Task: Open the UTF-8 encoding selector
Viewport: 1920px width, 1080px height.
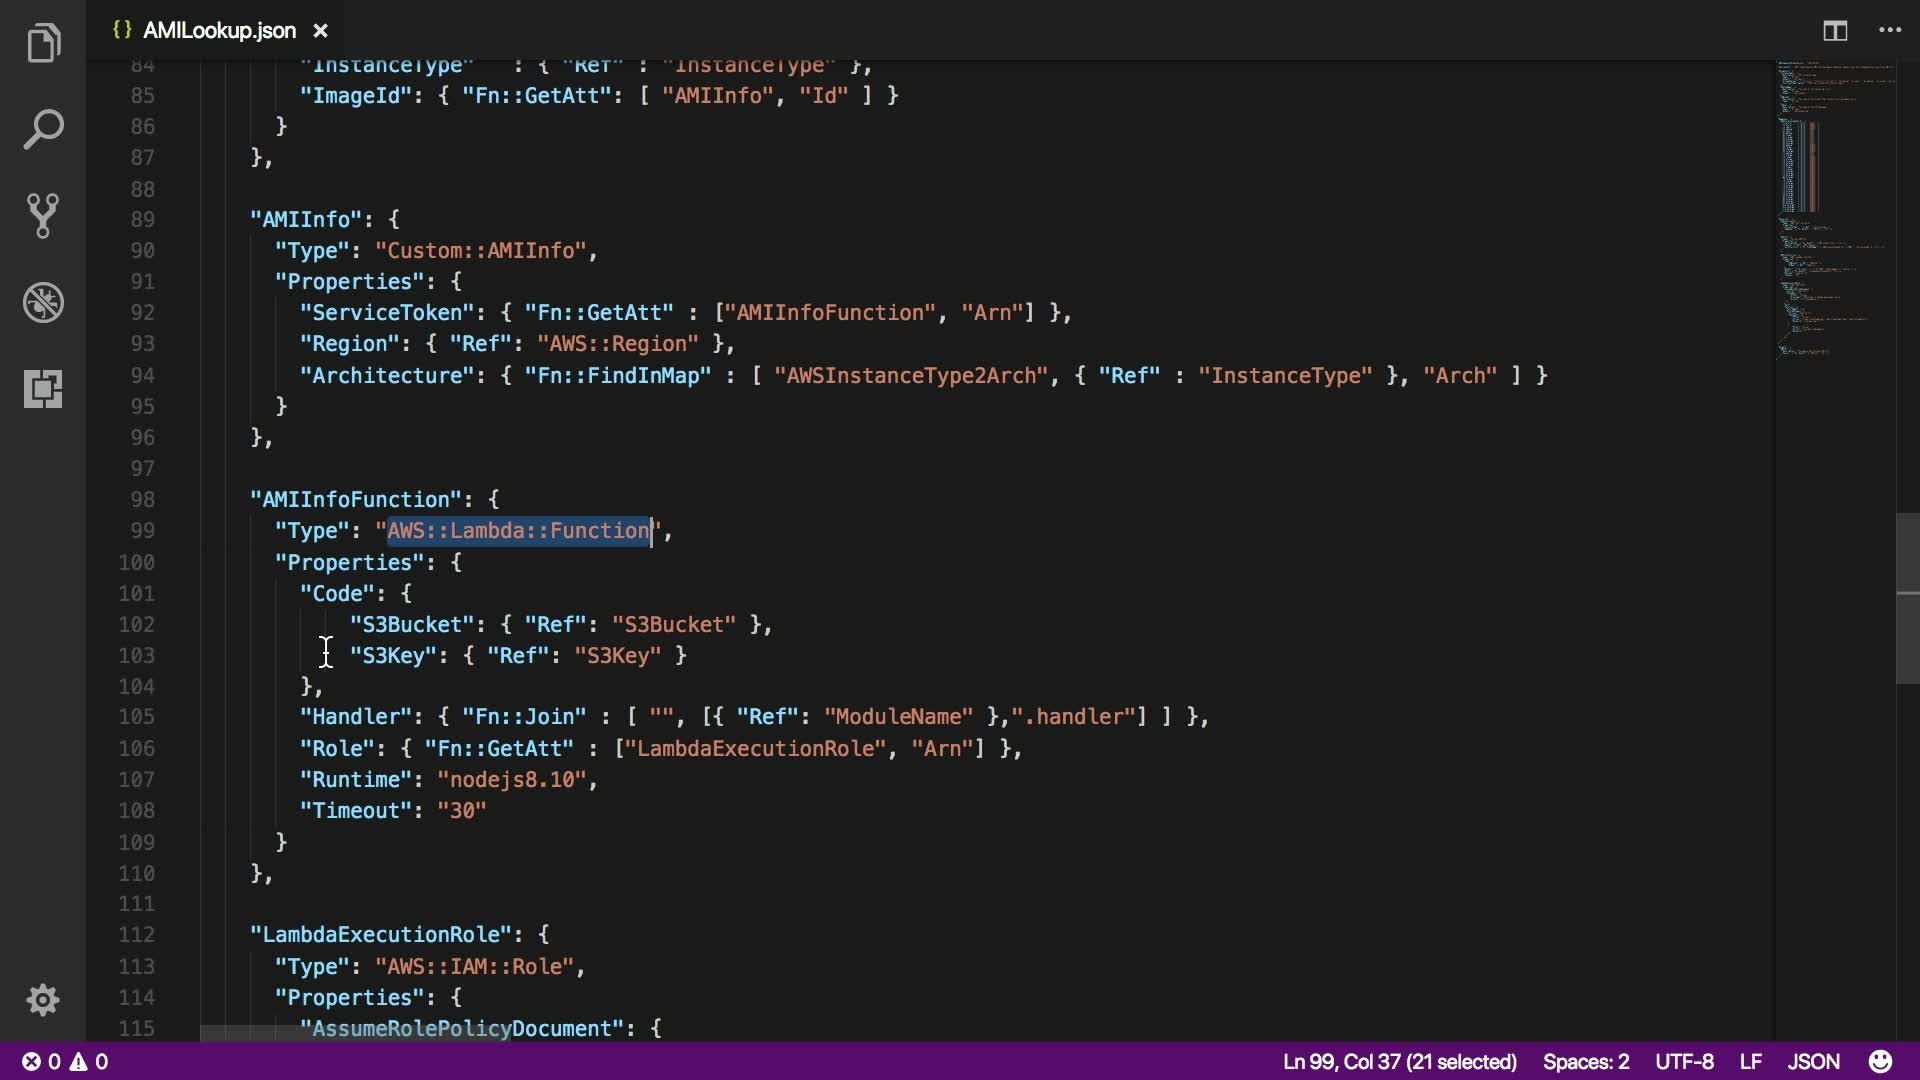Action: 1684,1061
